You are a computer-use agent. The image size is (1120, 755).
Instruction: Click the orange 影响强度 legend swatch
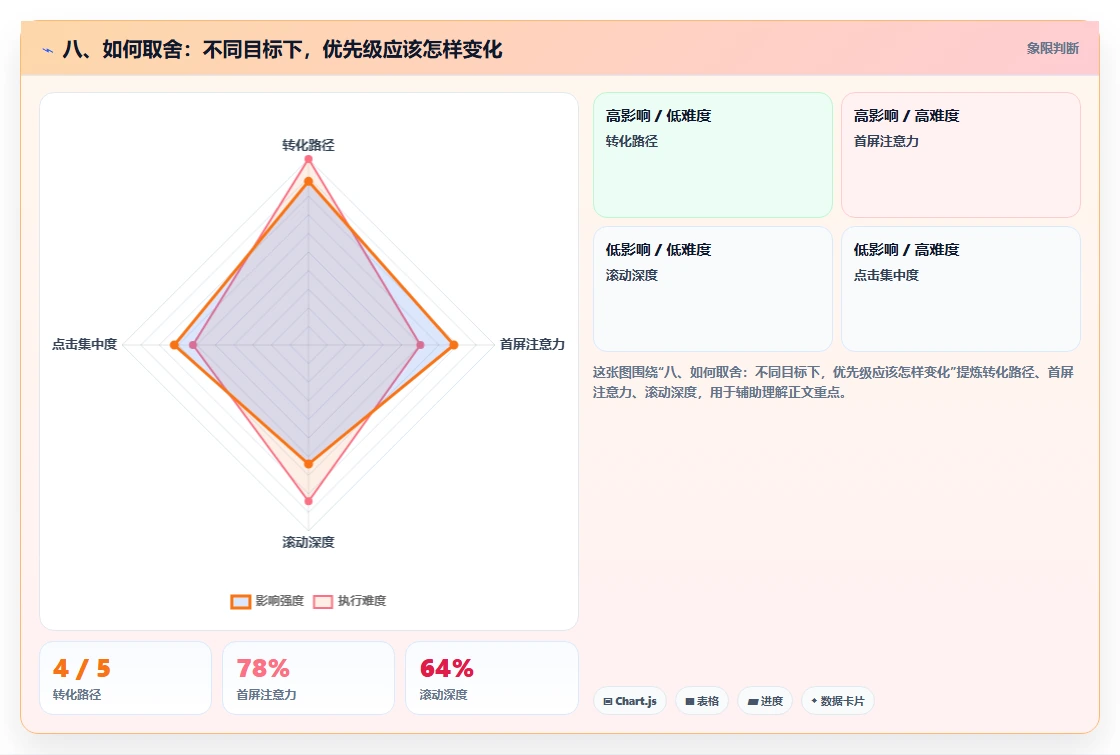pyautogui.click(x=241, y=601)
